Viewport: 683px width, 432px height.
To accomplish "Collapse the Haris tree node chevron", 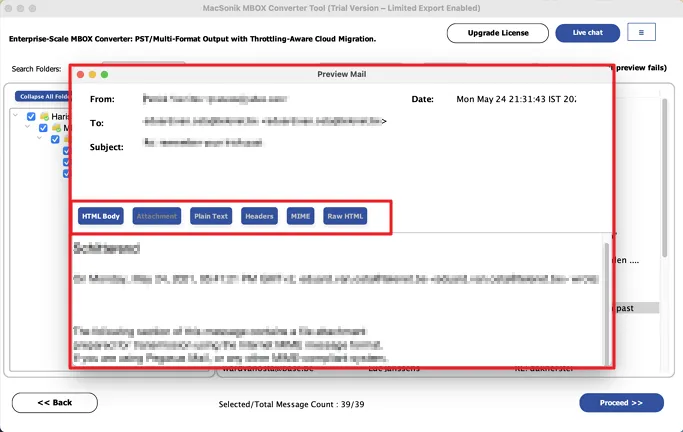I will click(16, 115).
